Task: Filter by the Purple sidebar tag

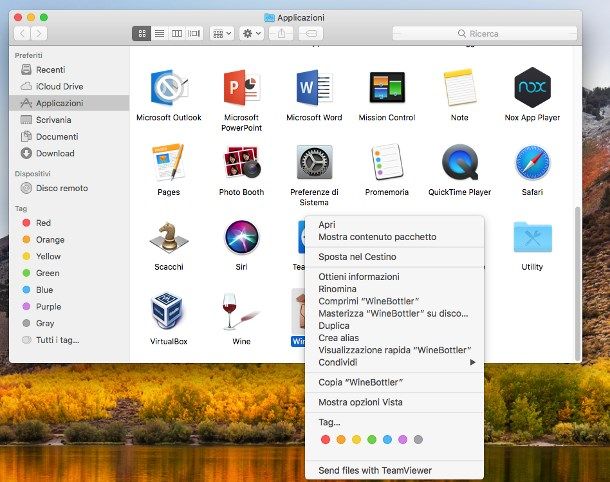Action: [x=69, y=307]
